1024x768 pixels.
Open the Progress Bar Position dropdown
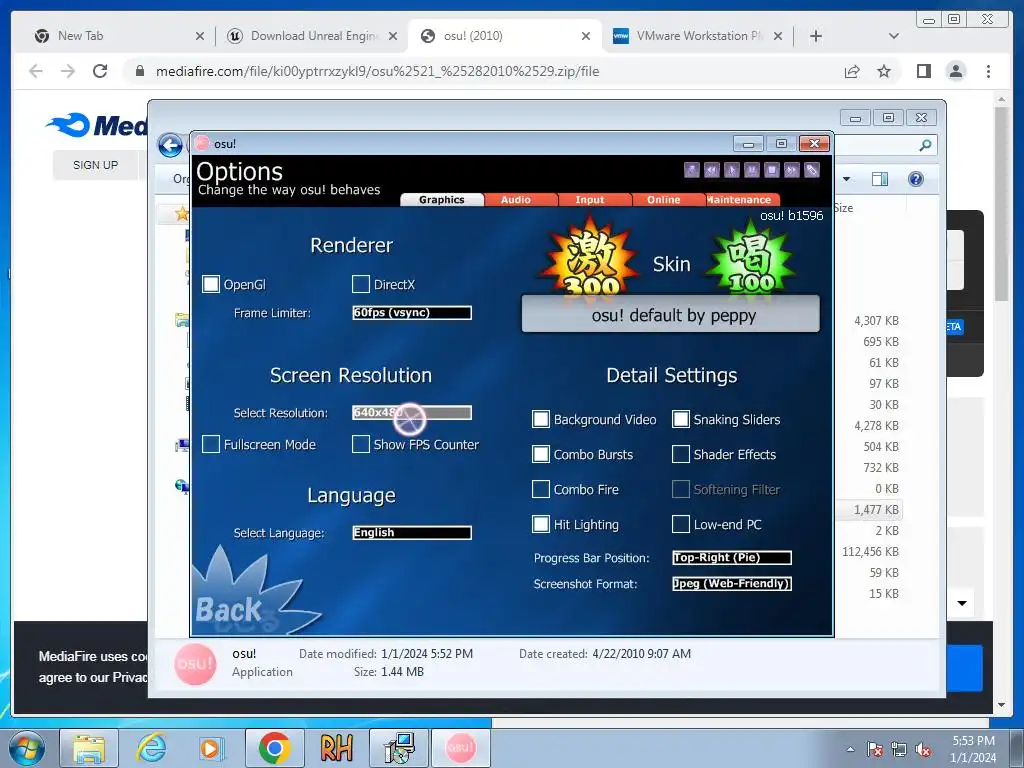pyautogui.click(x=732, y=558)
